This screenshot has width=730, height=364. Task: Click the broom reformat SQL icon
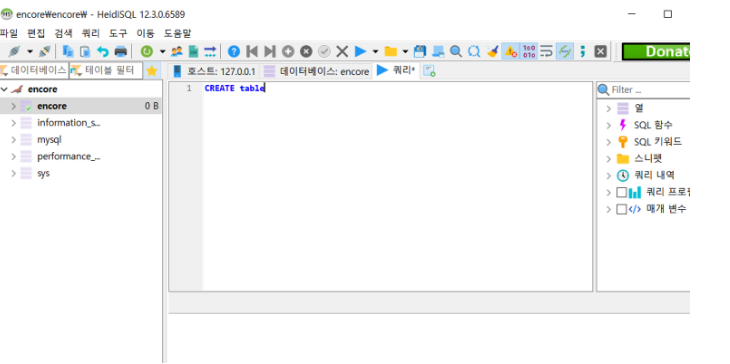(x=493, y=51)
